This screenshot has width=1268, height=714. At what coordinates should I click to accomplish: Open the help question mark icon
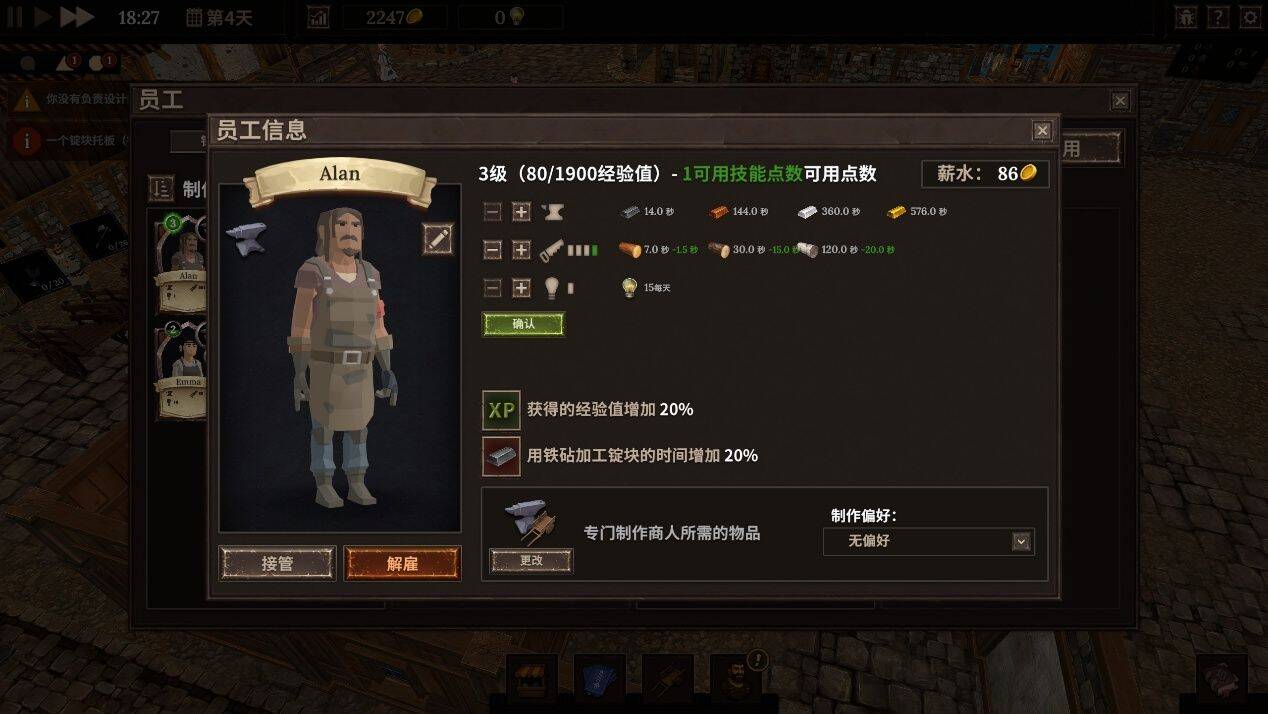(x=1217, y=17)
